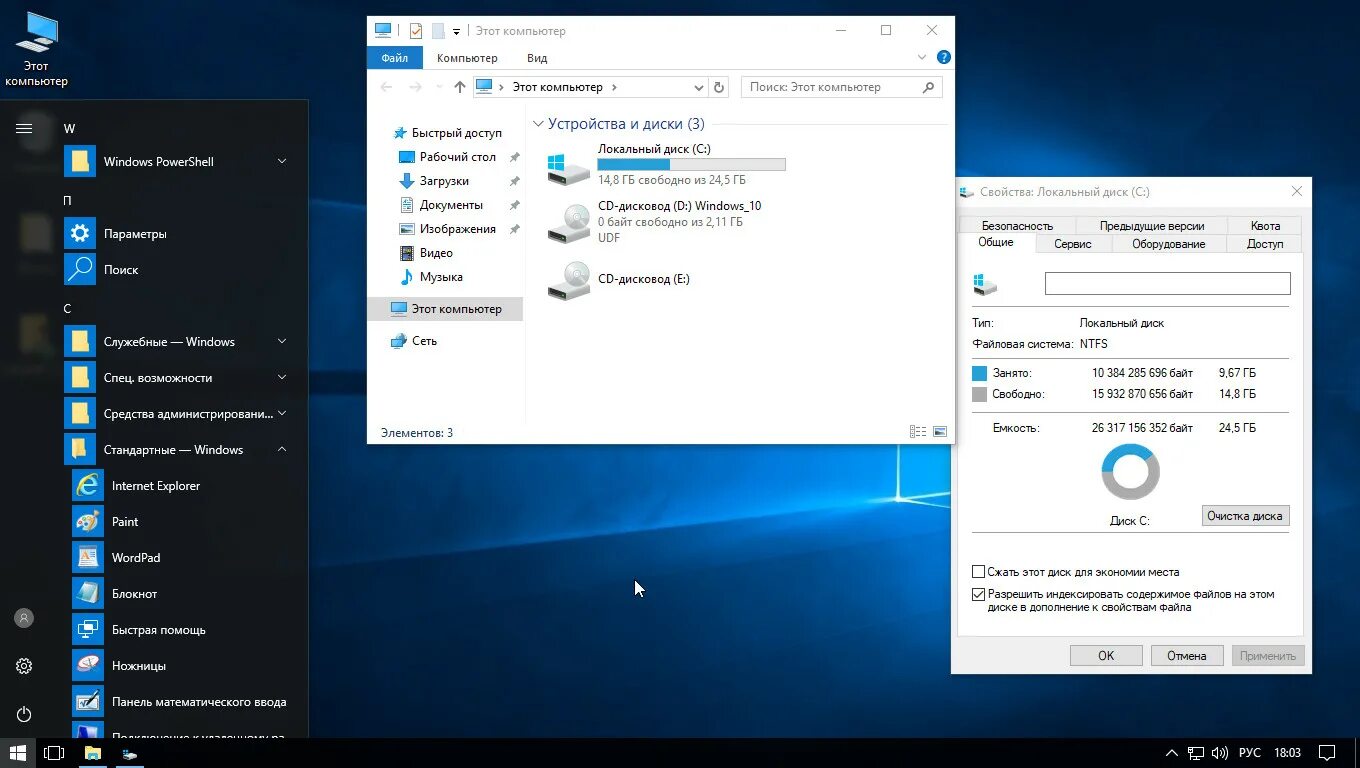The width and height of the screenshot is (1360, 768).
Task: Click the C: drive usage bar
Action: tap(691, 164)
